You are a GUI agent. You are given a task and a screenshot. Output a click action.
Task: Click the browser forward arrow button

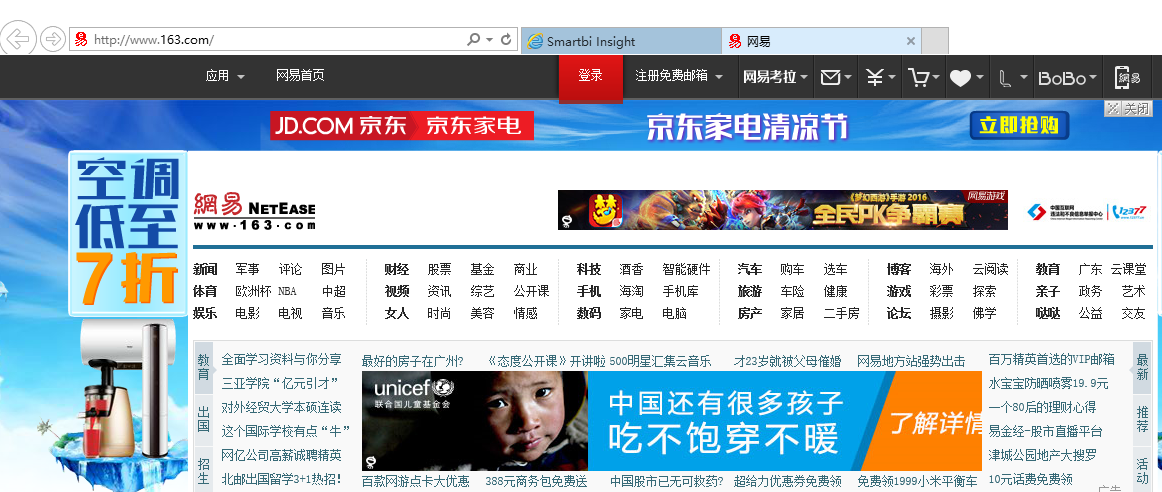(x=53, y=39)
